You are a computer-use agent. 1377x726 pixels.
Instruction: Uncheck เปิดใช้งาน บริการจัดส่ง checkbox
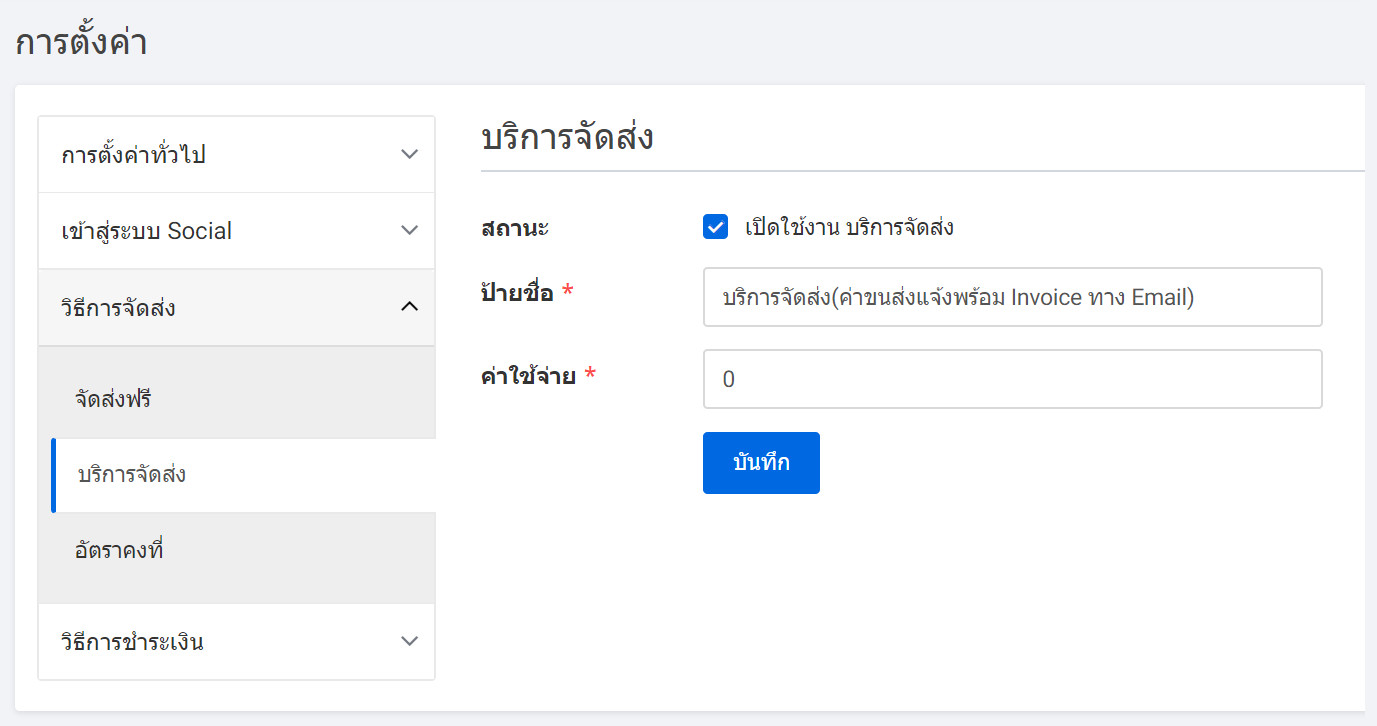pyautogui.click(x=715, y=227)
